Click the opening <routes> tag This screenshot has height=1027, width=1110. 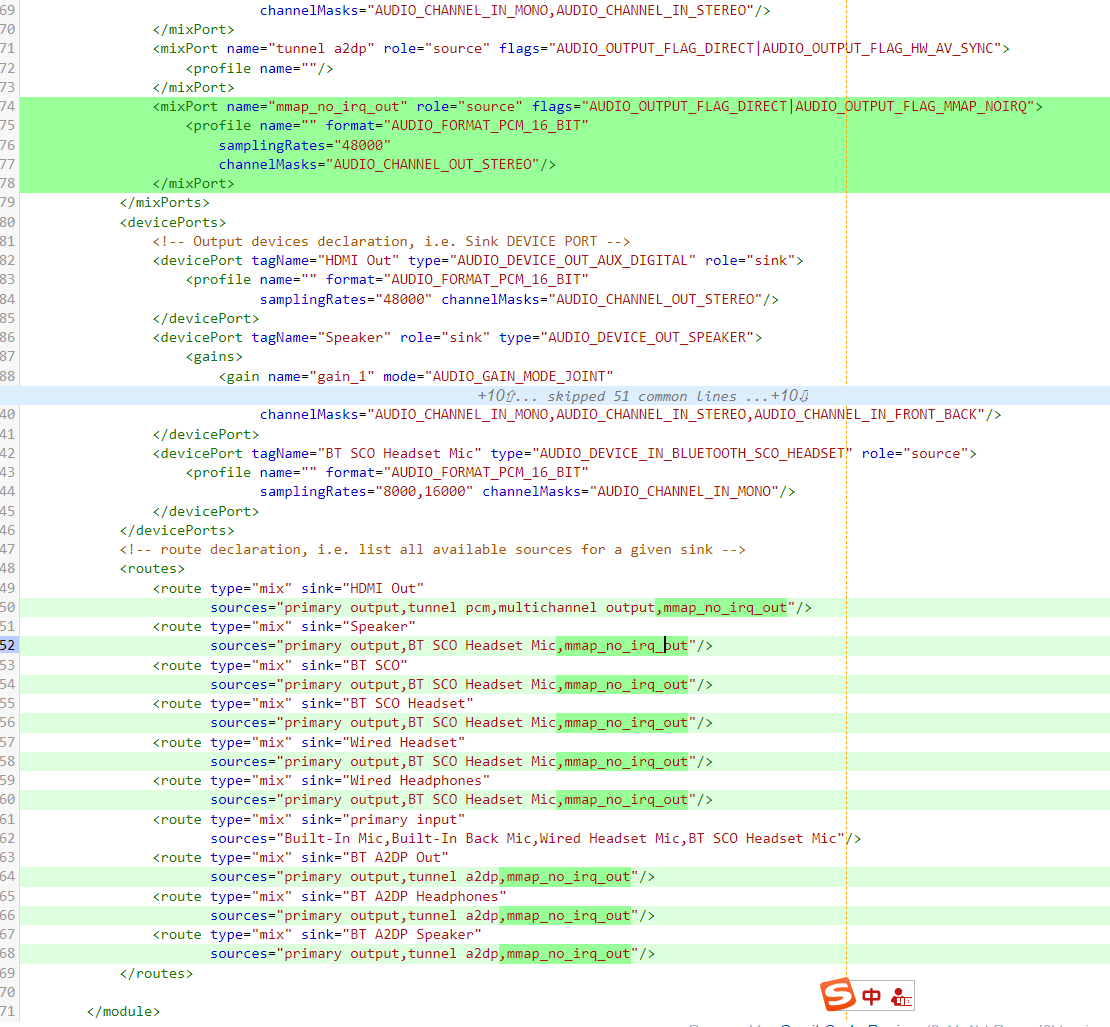pyautogui.click(x=152, y=568)
